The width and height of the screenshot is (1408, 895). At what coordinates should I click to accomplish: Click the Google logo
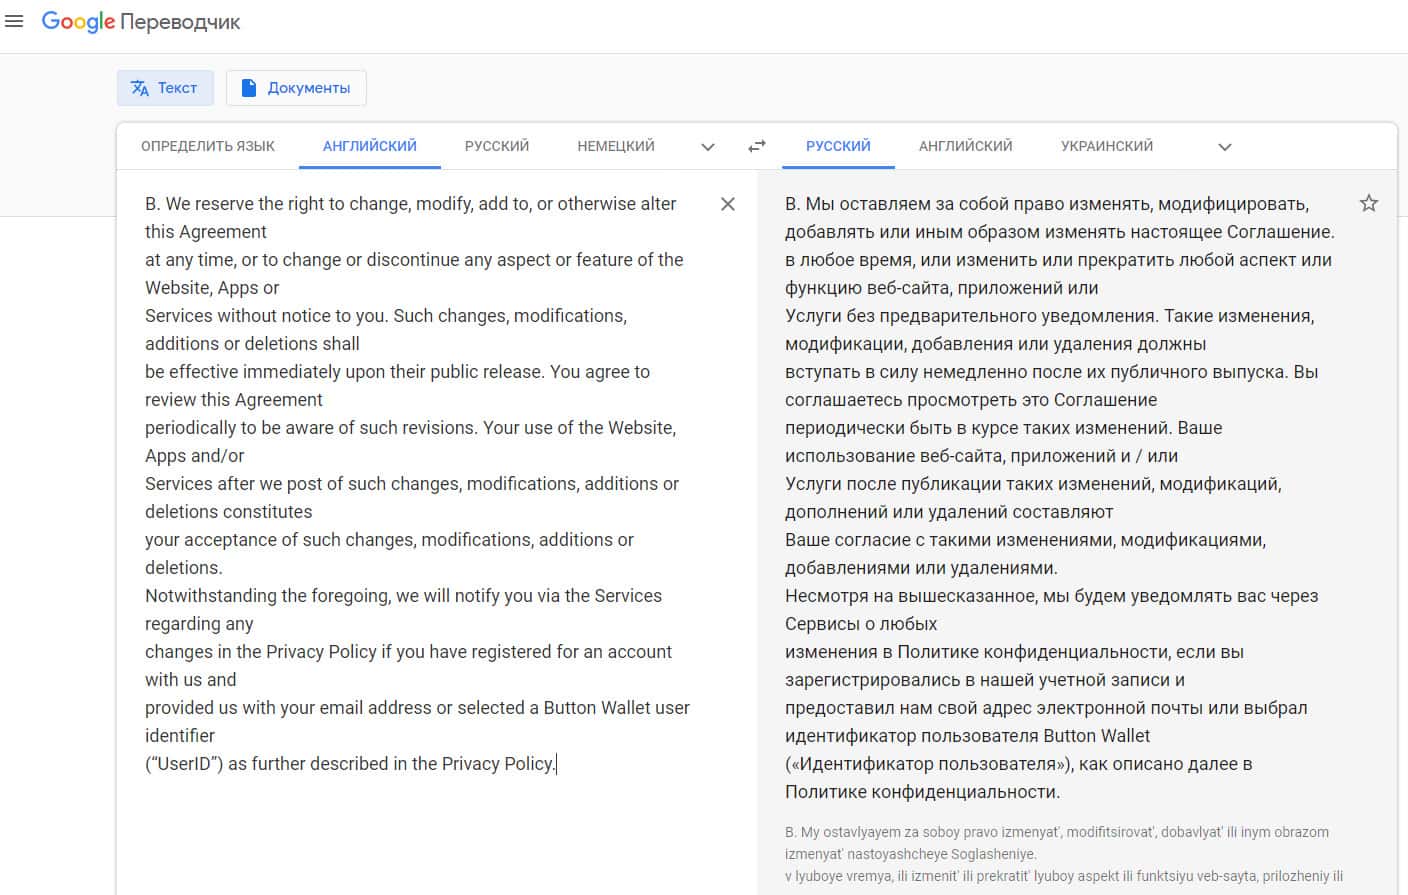pos(78,22)
